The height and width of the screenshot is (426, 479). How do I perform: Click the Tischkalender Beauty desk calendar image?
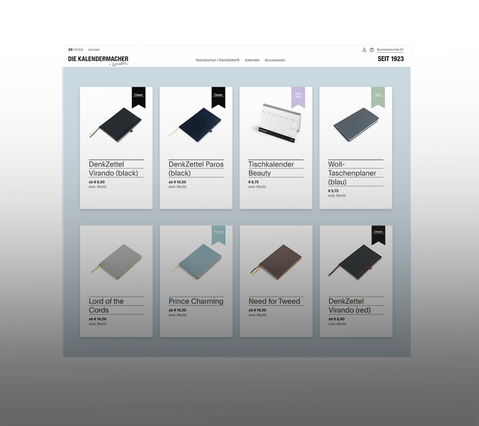point(279,123)
